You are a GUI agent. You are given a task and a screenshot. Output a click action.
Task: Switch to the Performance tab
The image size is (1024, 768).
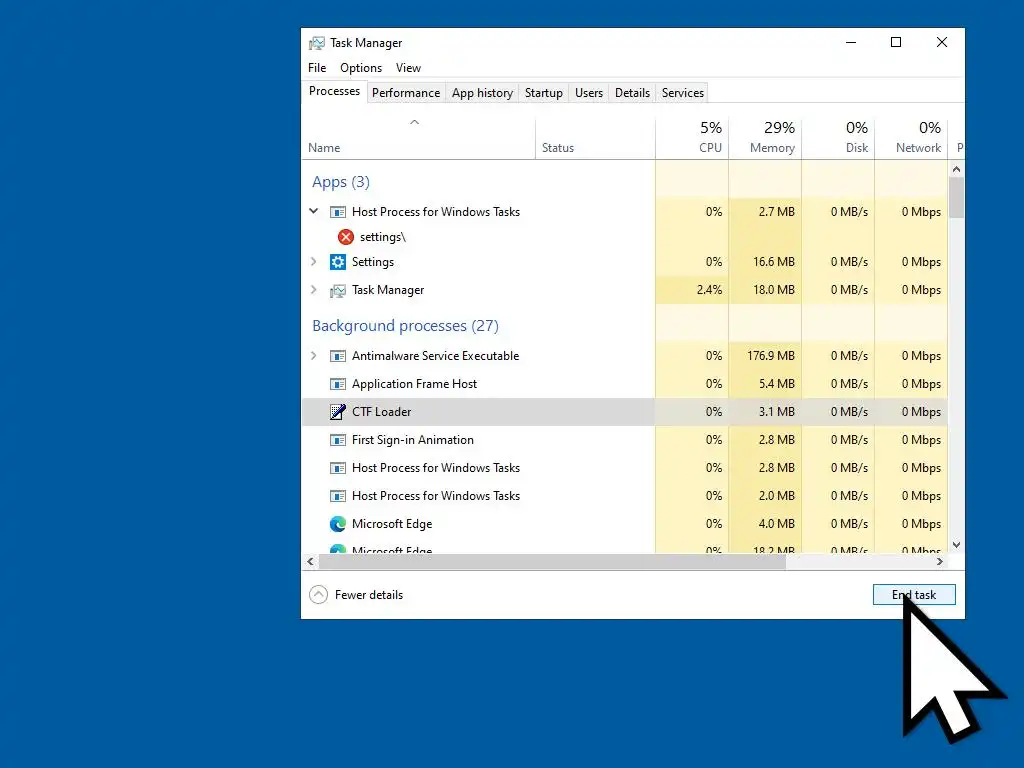point(406,93)
